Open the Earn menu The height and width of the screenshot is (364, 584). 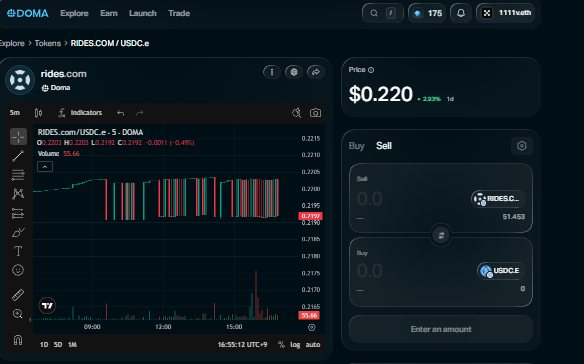[109, 13]
